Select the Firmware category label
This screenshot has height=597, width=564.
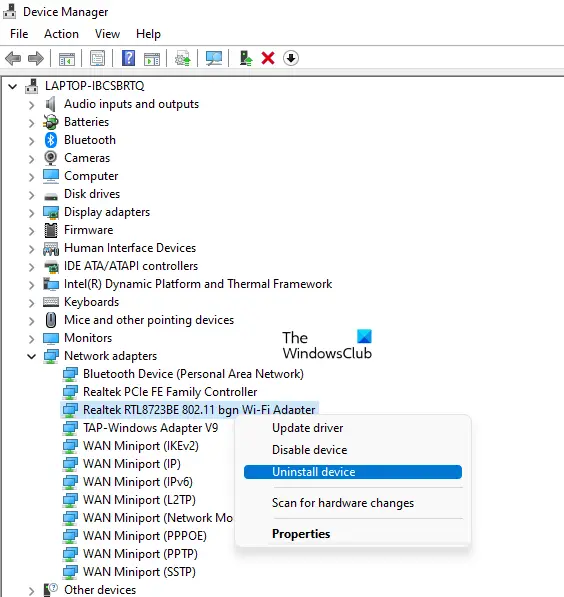click(88, 230)
